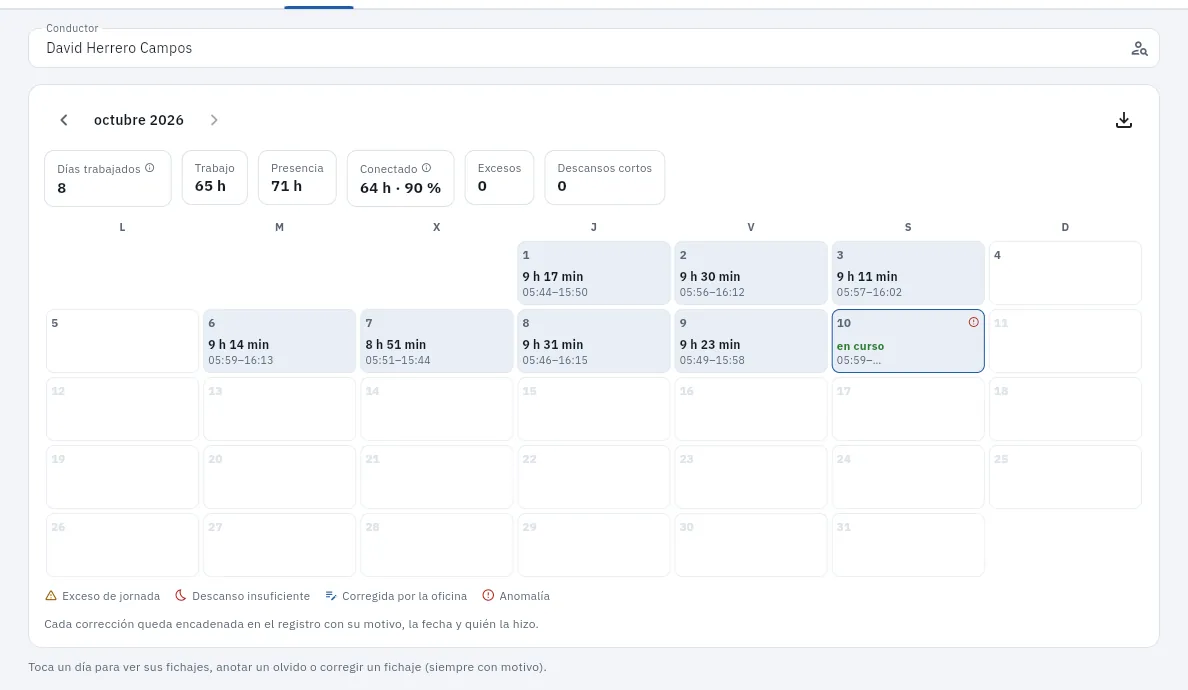This screenshot has height=690, width=1188.
Task: Select empty day 4 cell
Action: [x=1065, y=273]
